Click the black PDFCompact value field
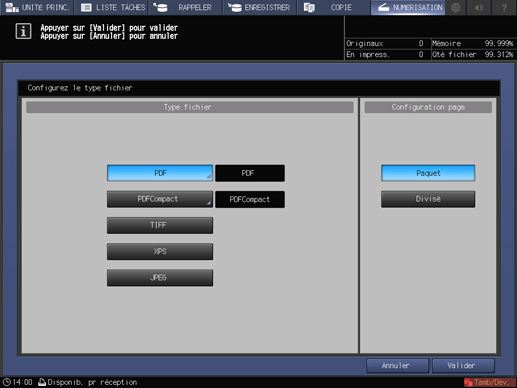Screen dimensions: 517x388 250,199
